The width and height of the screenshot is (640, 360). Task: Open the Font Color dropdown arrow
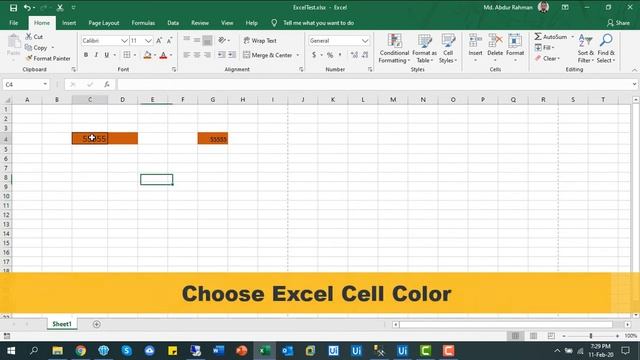(171, 55)
